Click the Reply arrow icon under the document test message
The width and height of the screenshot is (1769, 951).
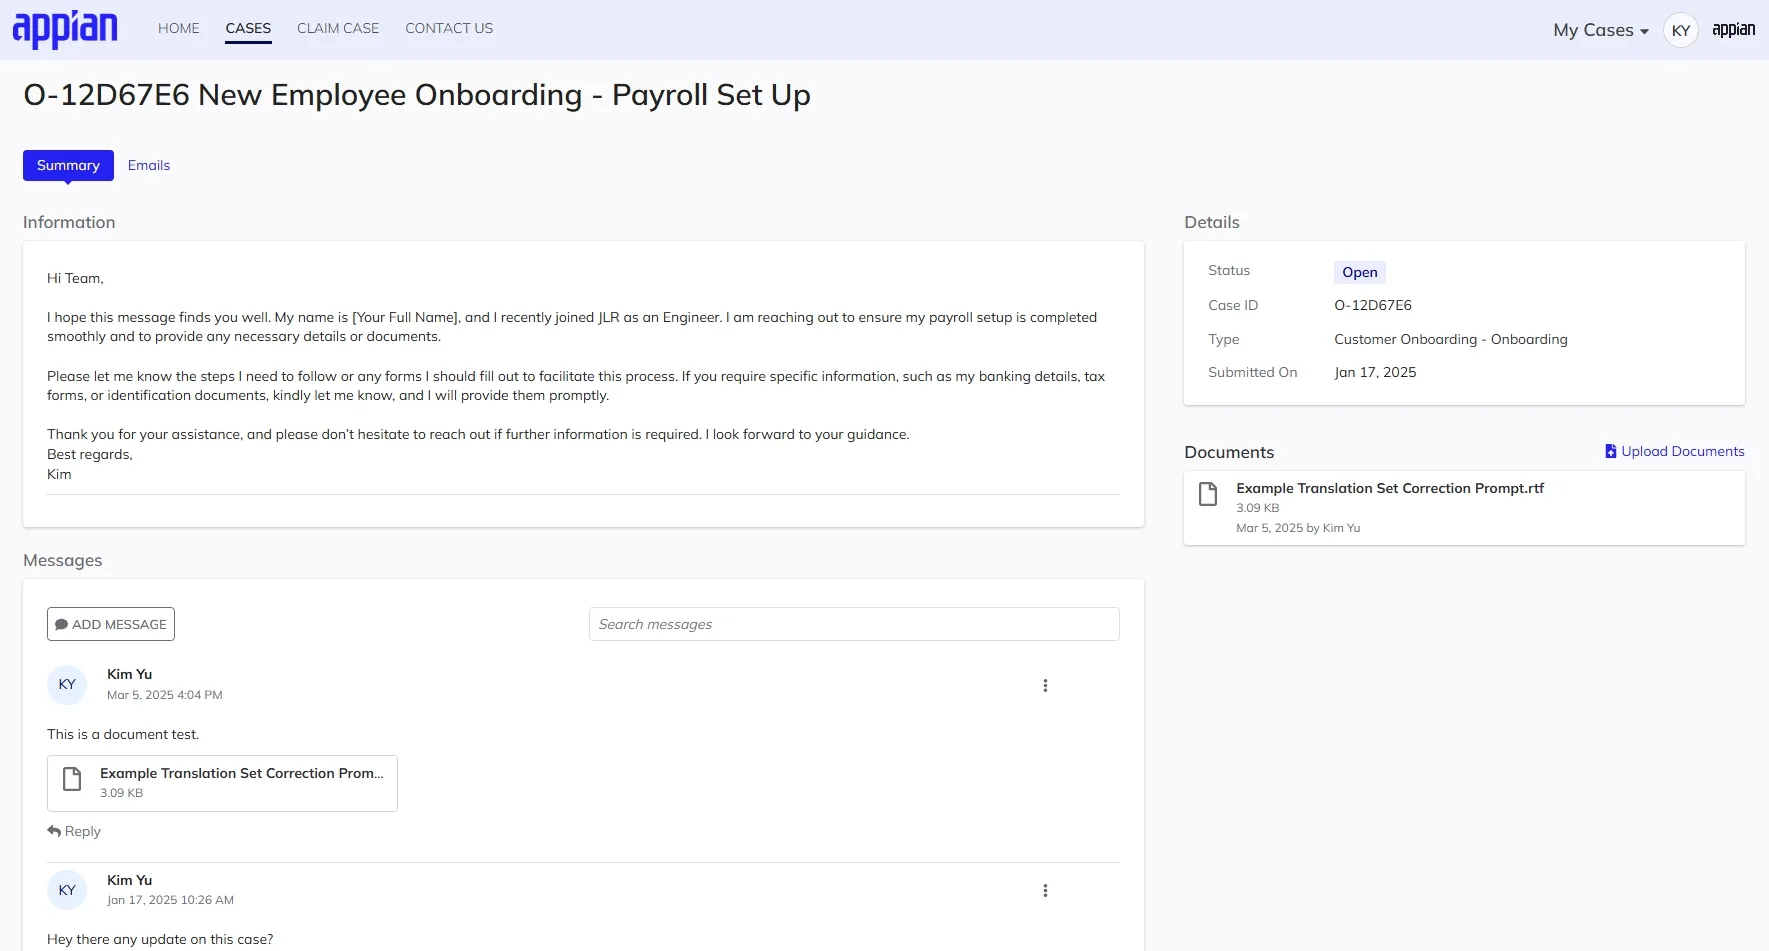coord(55,830)
